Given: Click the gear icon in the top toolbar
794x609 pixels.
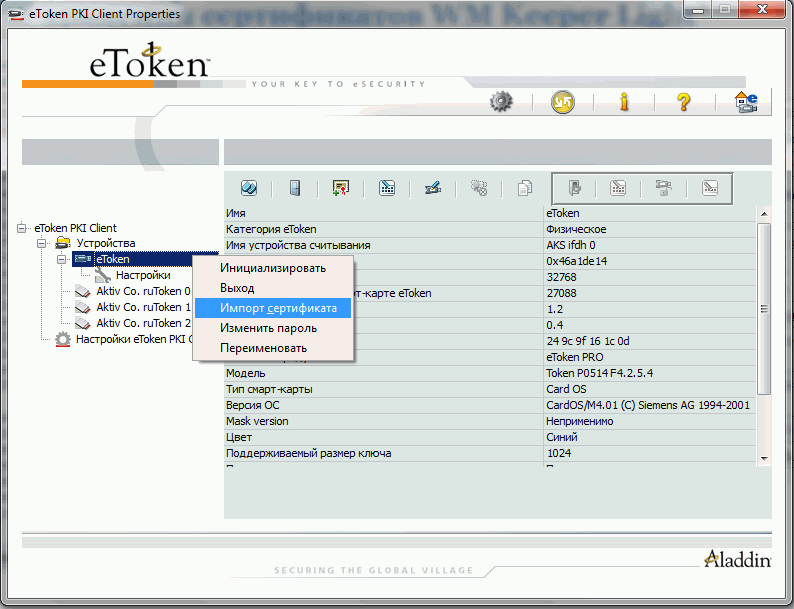Looking at the screenshot, I should click(501, 101).
